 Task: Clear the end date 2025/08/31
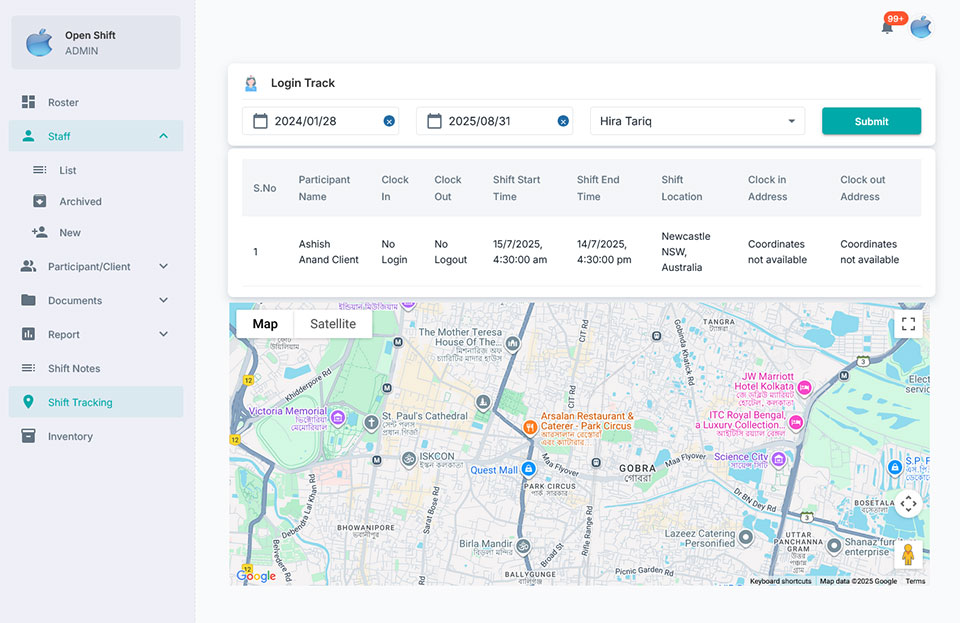[x=563, y=121]
